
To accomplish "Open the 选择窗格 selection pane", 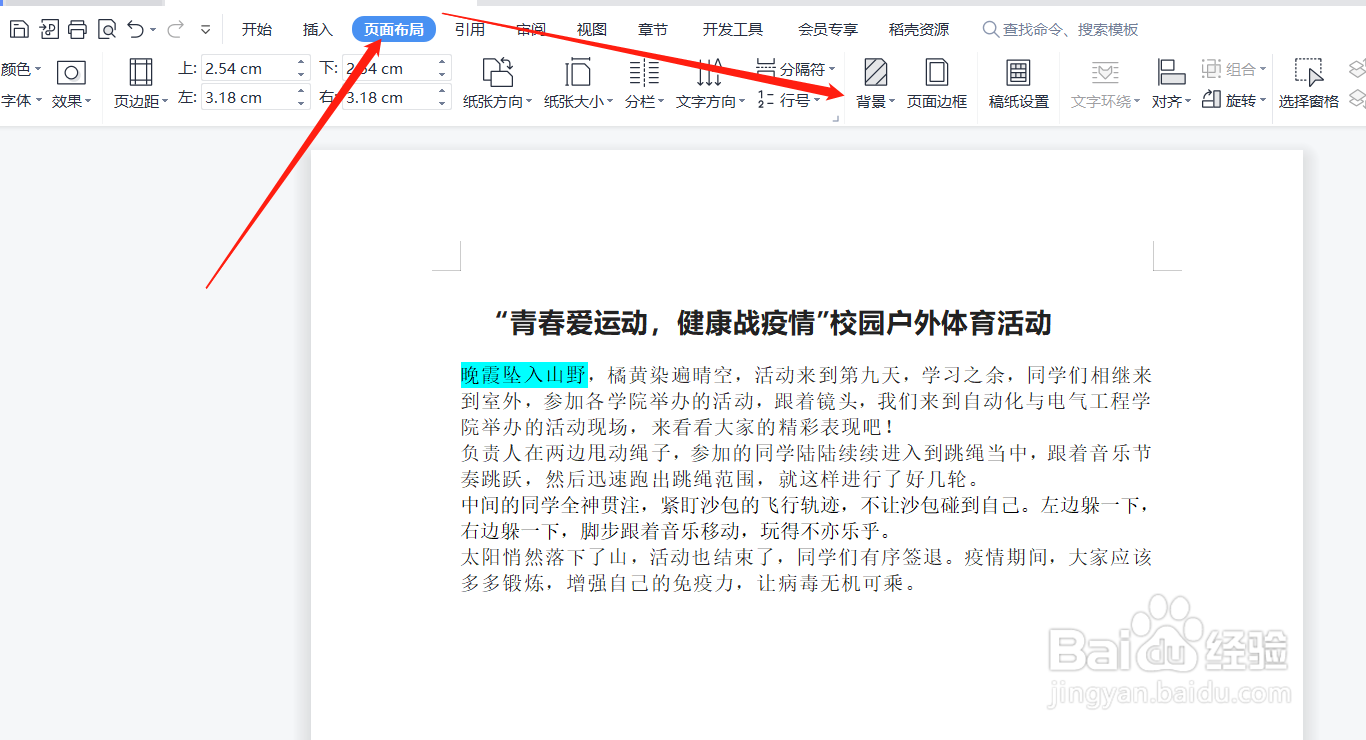I will pos(1309,83).
